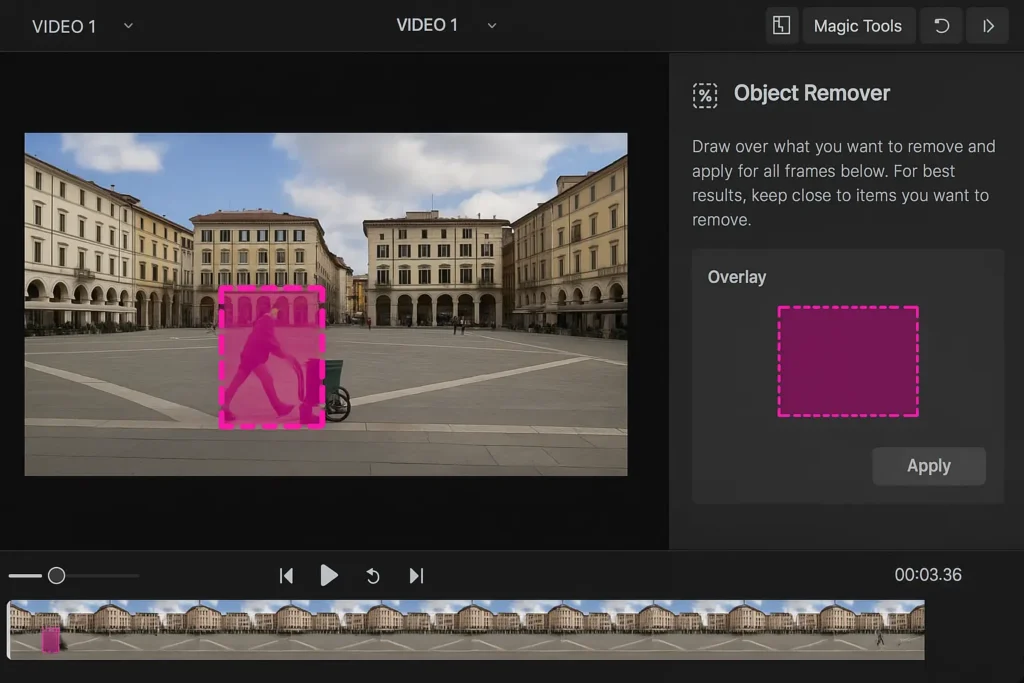The image size is (1024, 683).
Task: Click the timecode 00:03.36
Action: click(928, 575)
